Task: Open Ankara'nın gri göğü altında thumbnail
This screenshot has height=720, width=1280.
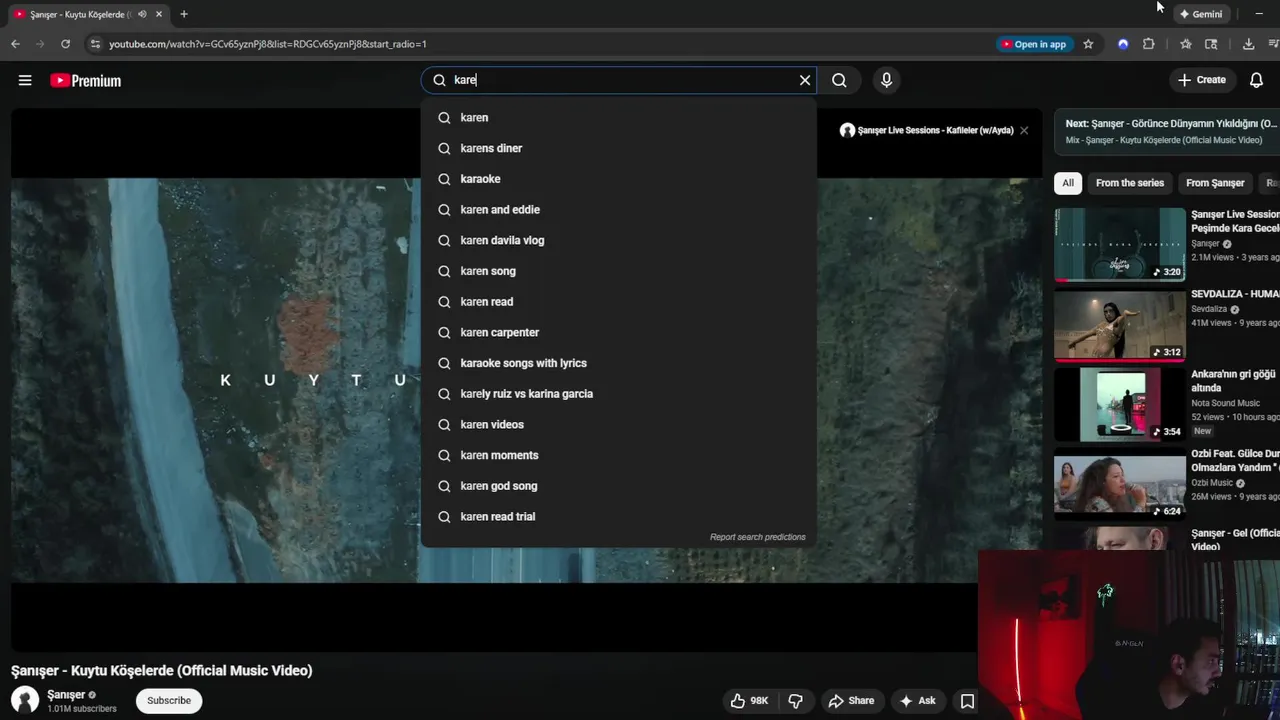Action: (1120, 404)
